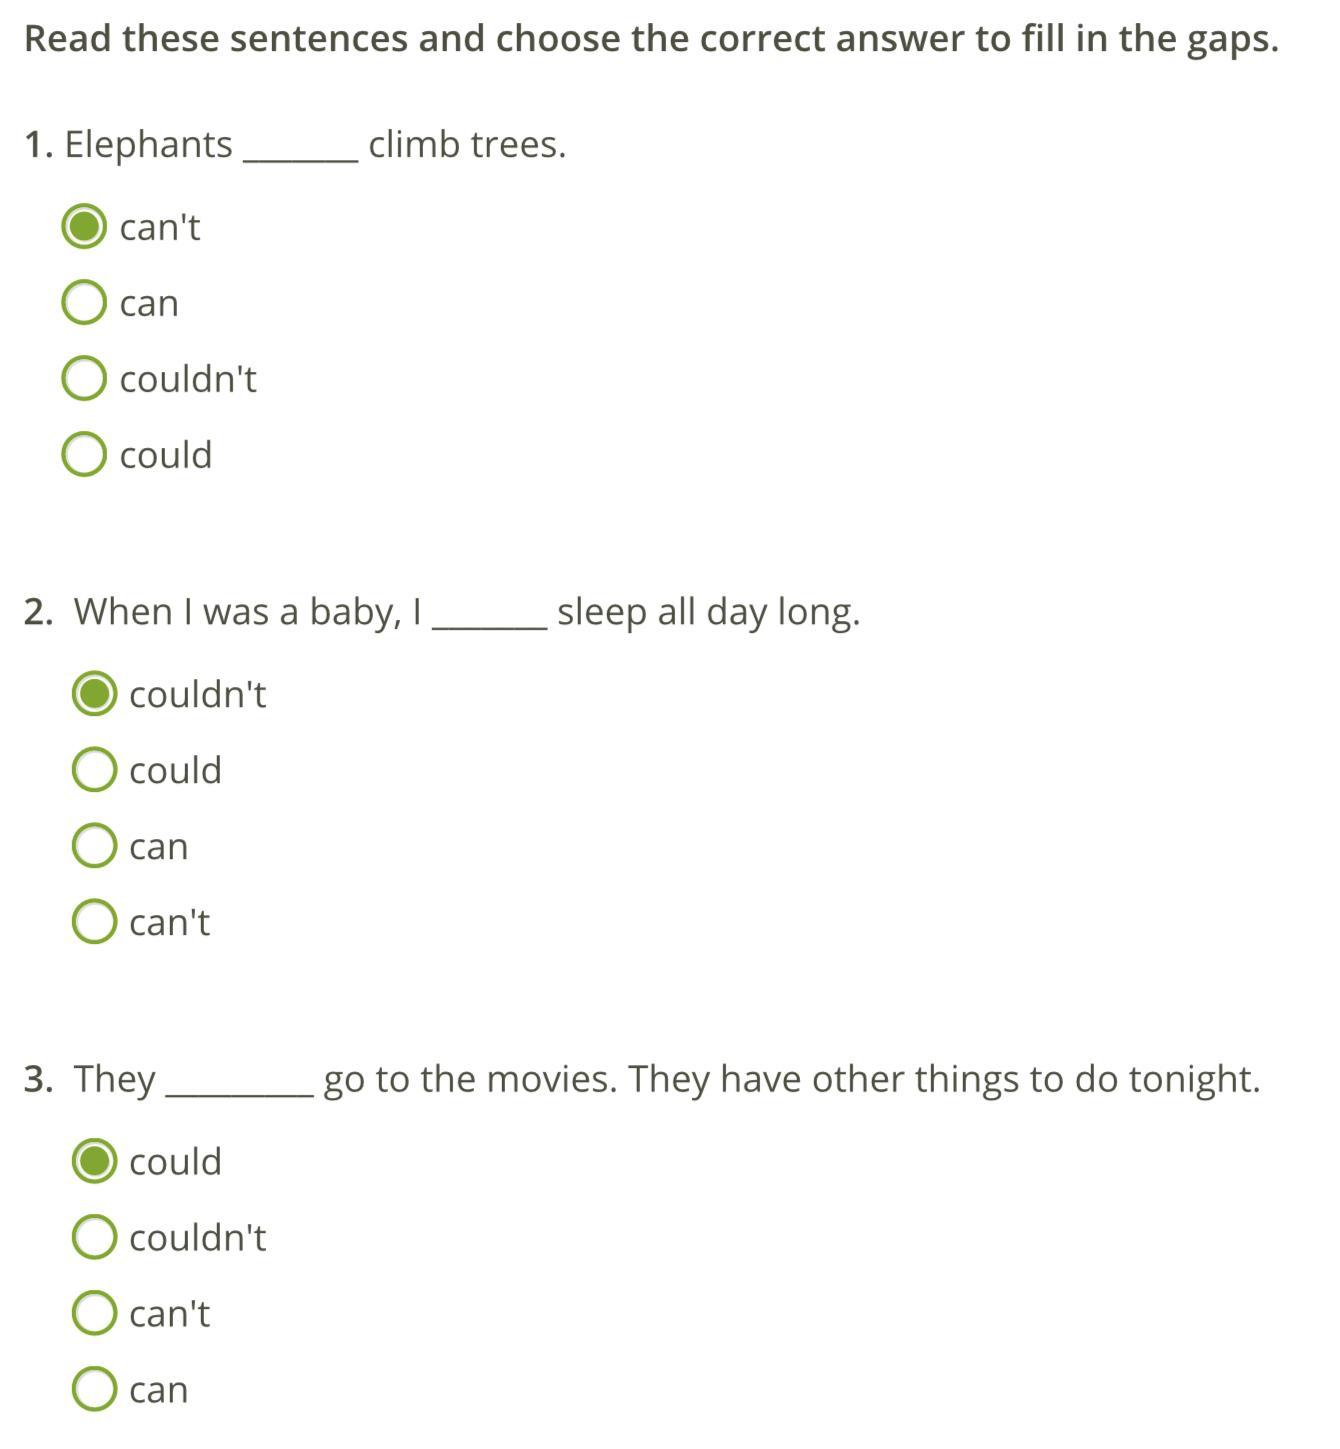Pick "couldn't" for the elephants sentence
Screen dimensions: 1340x1449
coord(84,378)
